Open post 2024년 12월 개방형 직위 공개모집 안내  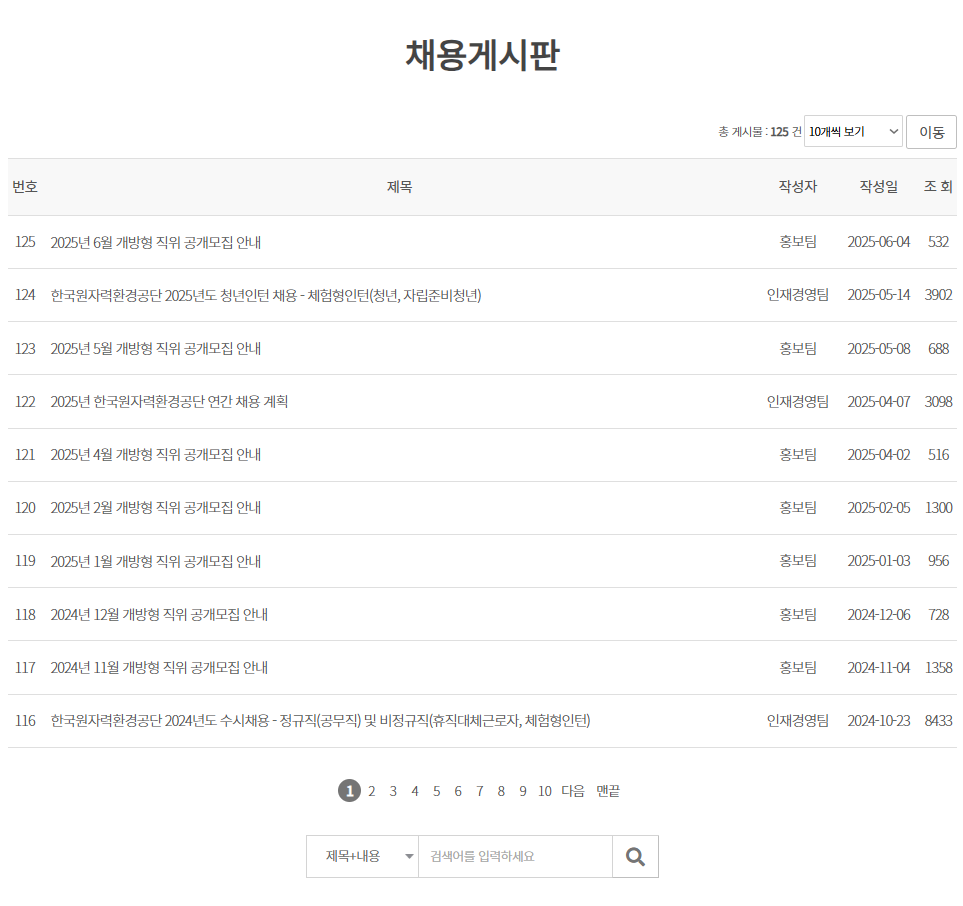tap(159, 614)
